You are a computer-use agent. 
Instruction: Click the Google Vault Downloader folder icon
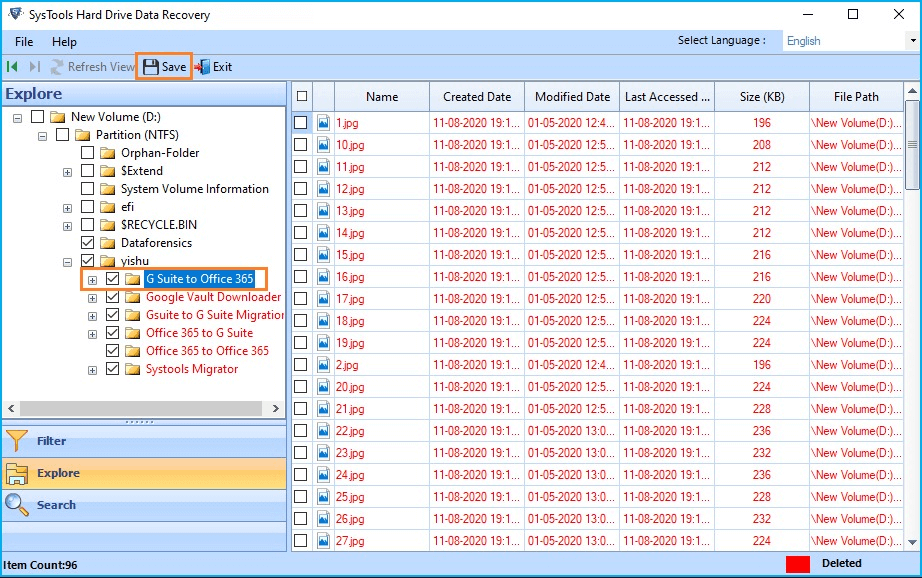133,297
